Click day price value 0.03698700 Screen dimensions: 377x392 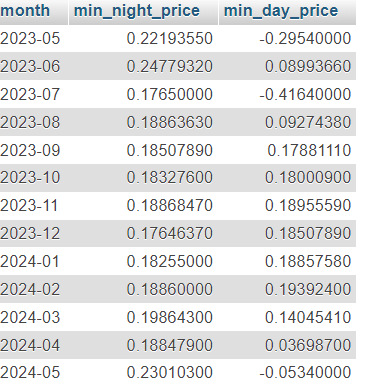tap(308, 345)
